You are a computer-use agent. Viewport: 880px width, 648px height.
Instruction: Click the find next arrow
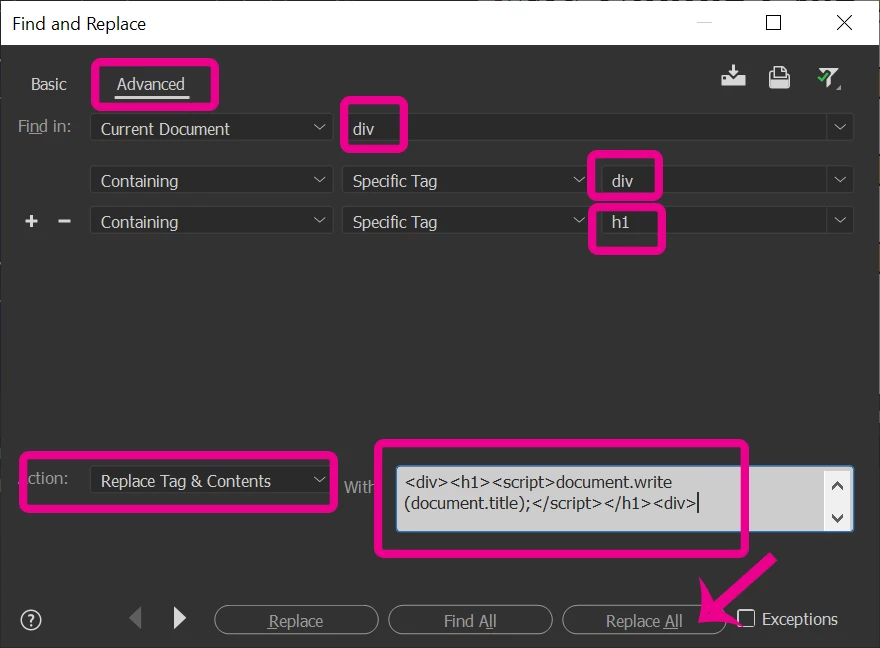coord(180,618)
